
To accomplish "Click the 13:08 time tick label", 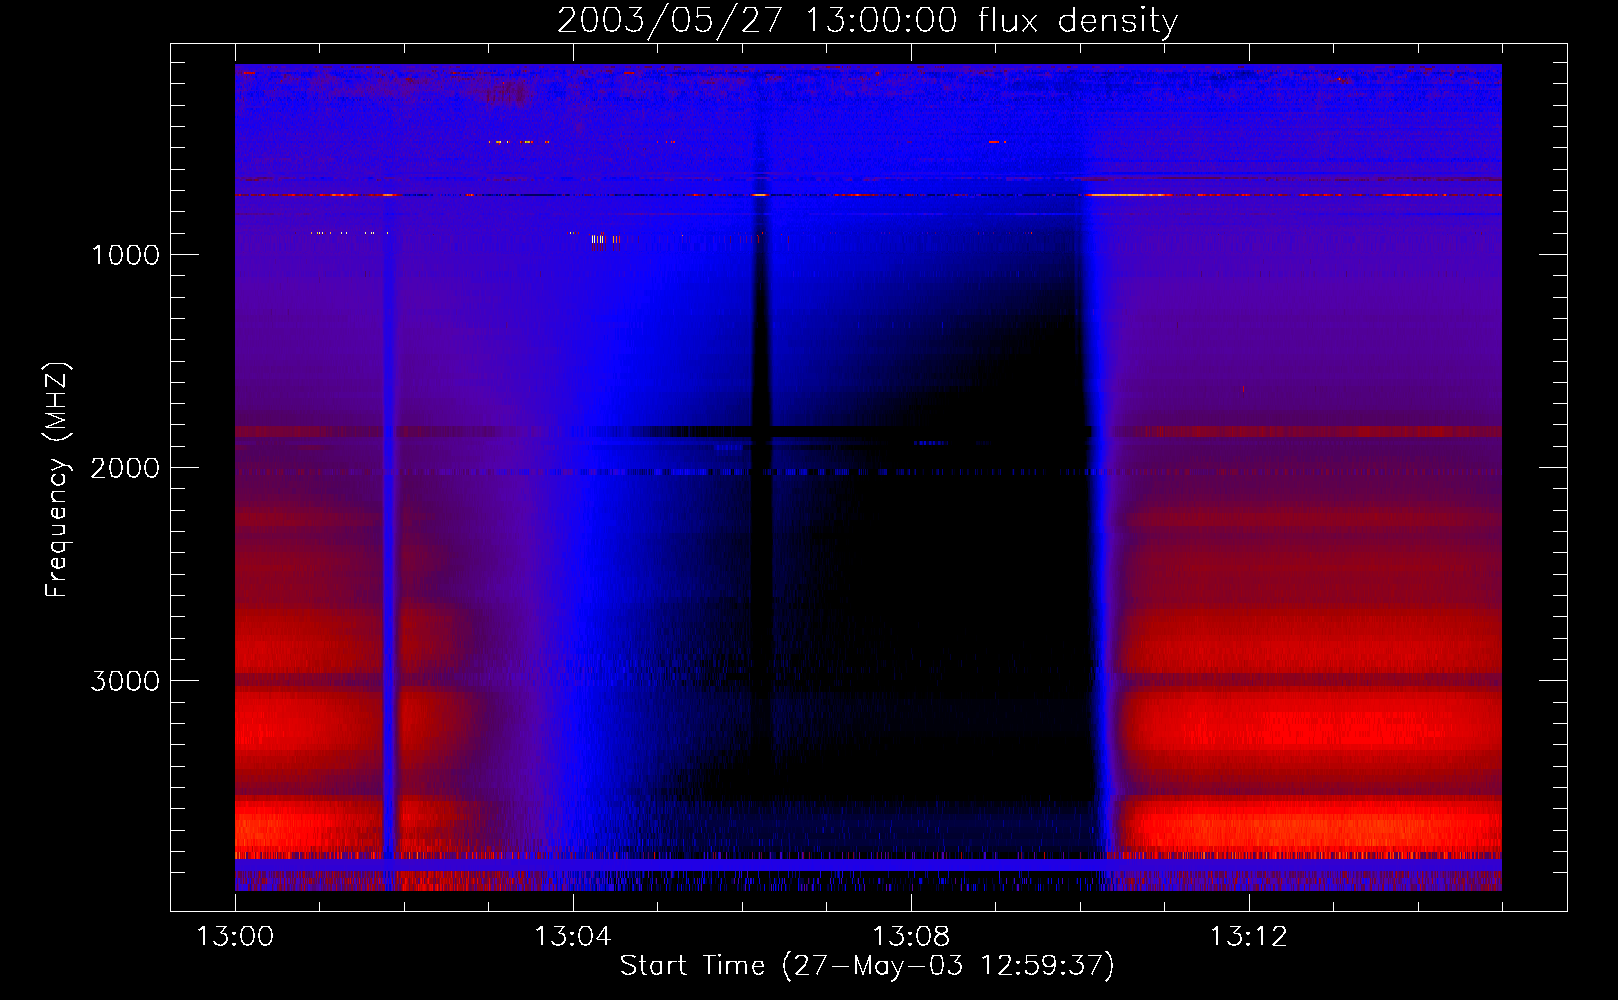I will [911, 937].
